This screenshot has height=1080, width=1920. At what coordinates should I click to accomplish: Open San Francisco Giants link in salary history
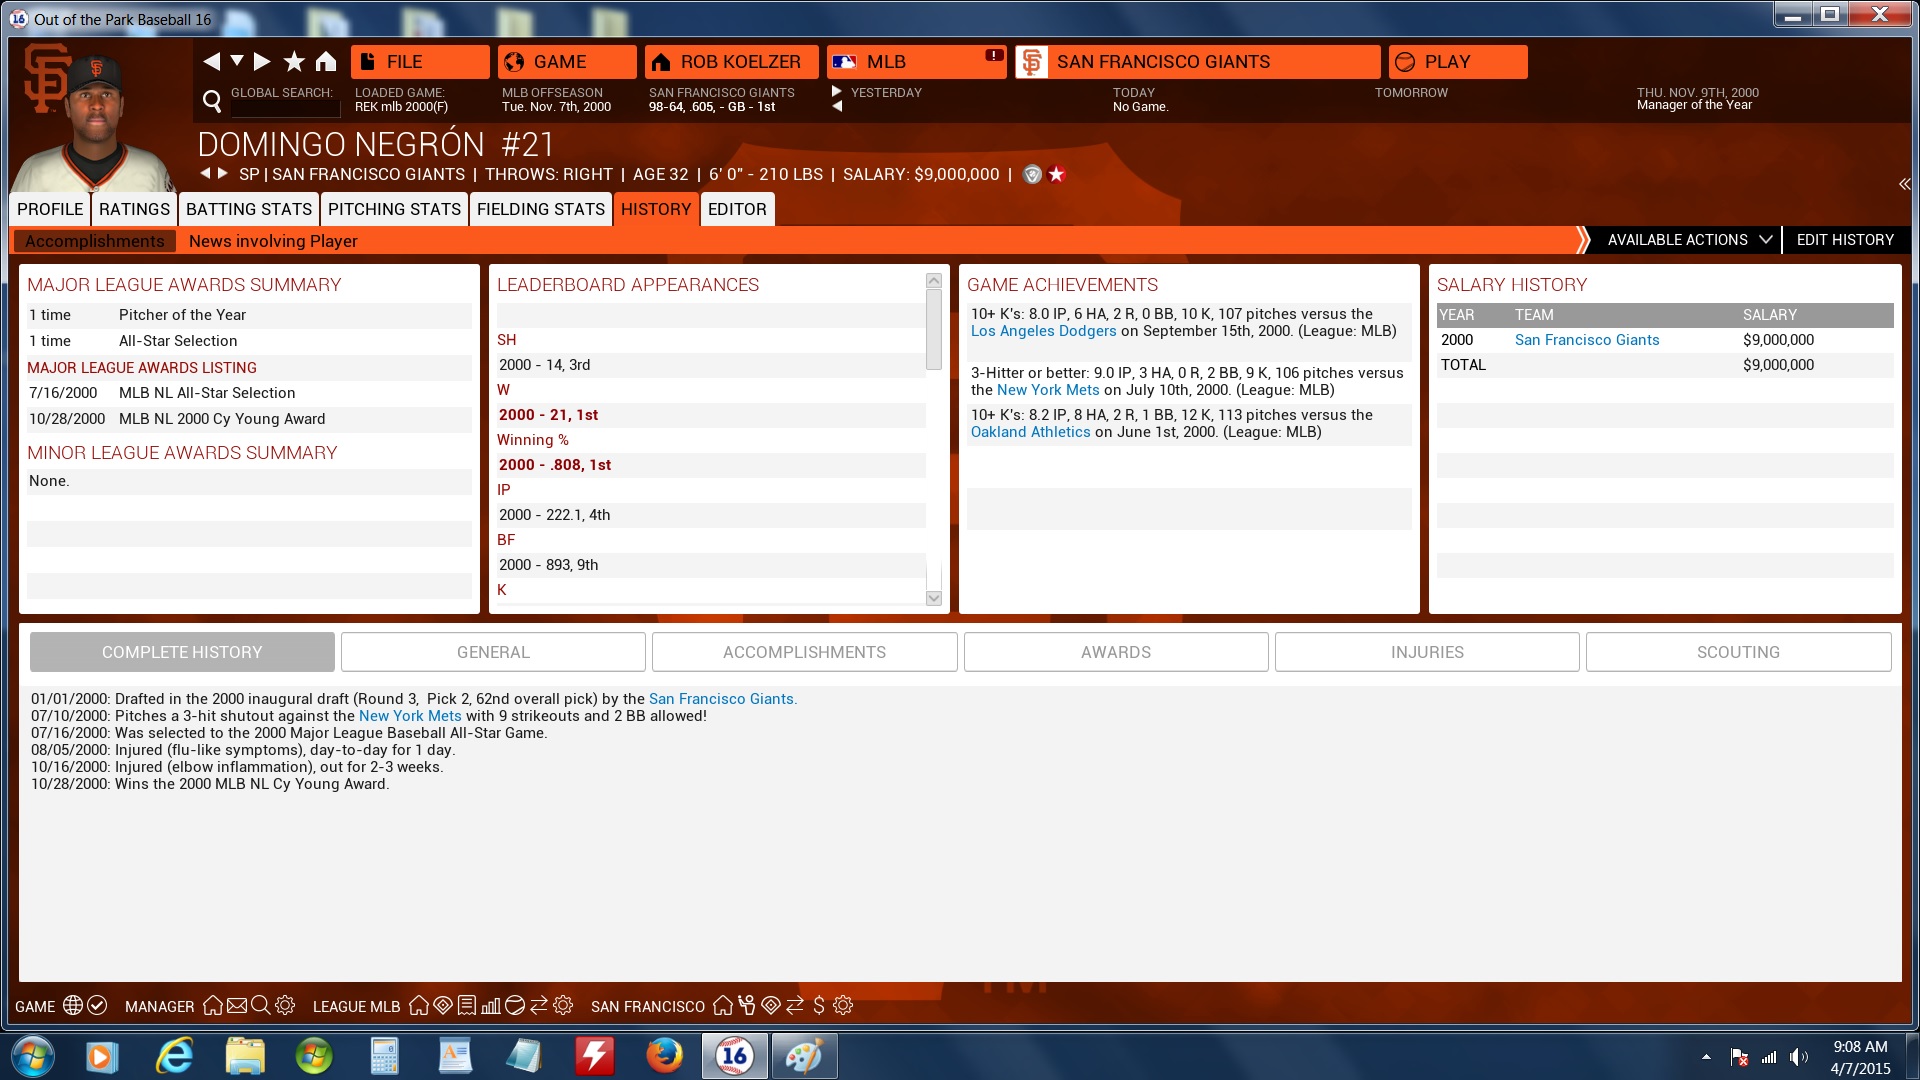click(x=1586, y=340)
